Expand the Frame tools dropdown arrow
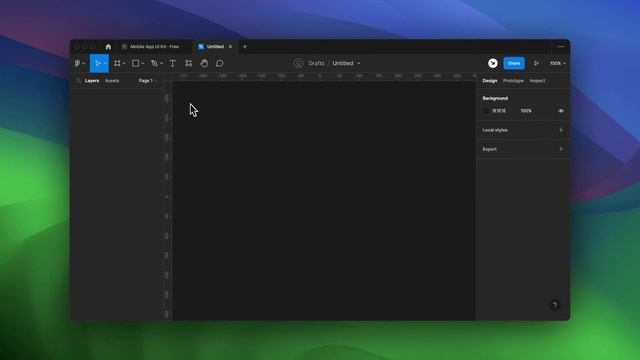Image resolution: width=640 pixels, height=360 pixels. point(124,64)
